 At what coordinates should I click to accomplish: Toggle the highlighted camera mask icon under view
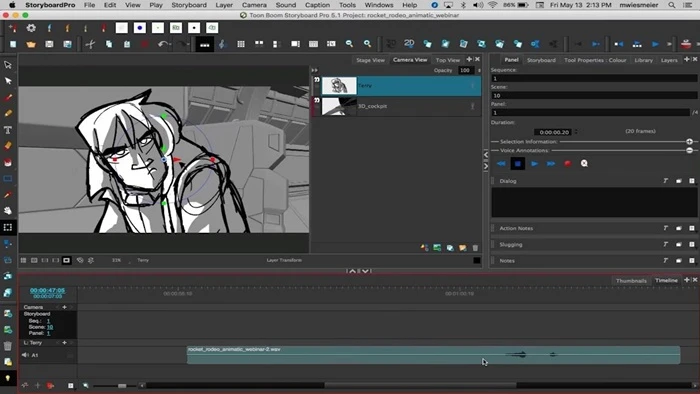67,260
